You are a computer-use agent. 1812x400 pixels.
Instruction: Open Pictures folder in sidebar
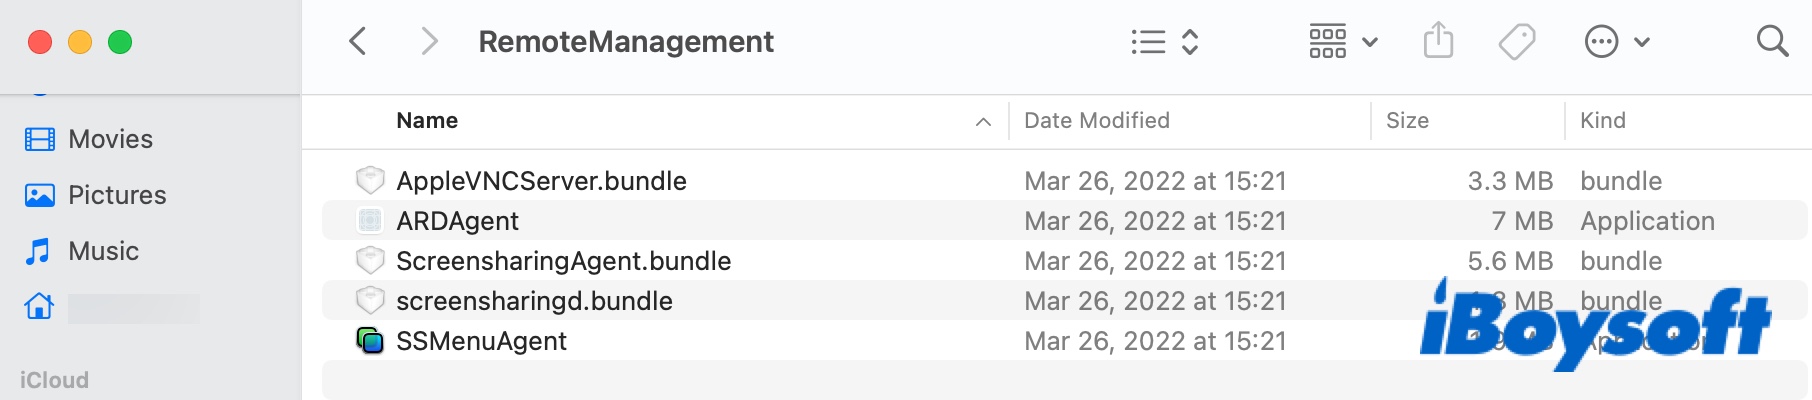coord(117,195)
